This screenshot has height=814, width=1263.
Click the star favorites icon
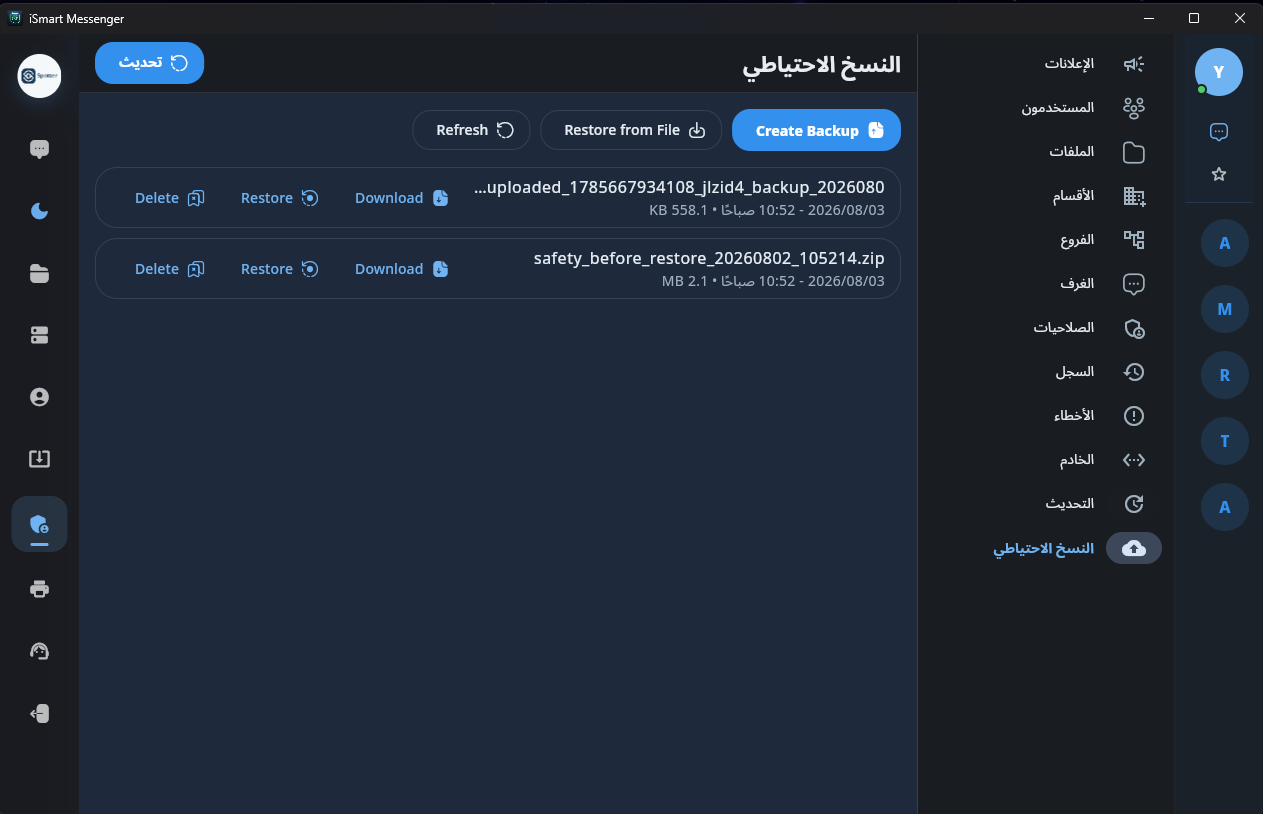[1218, 174]
